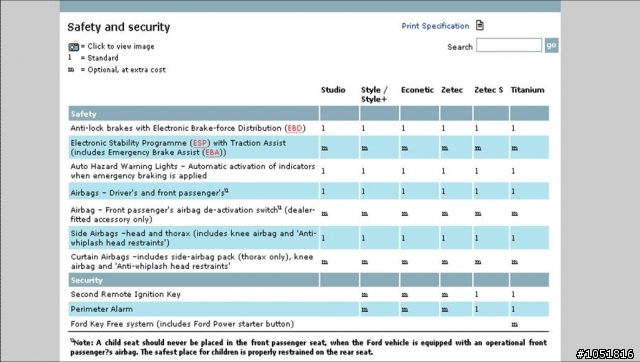Select the airbag de-activation switch row label

coord(193,215)
